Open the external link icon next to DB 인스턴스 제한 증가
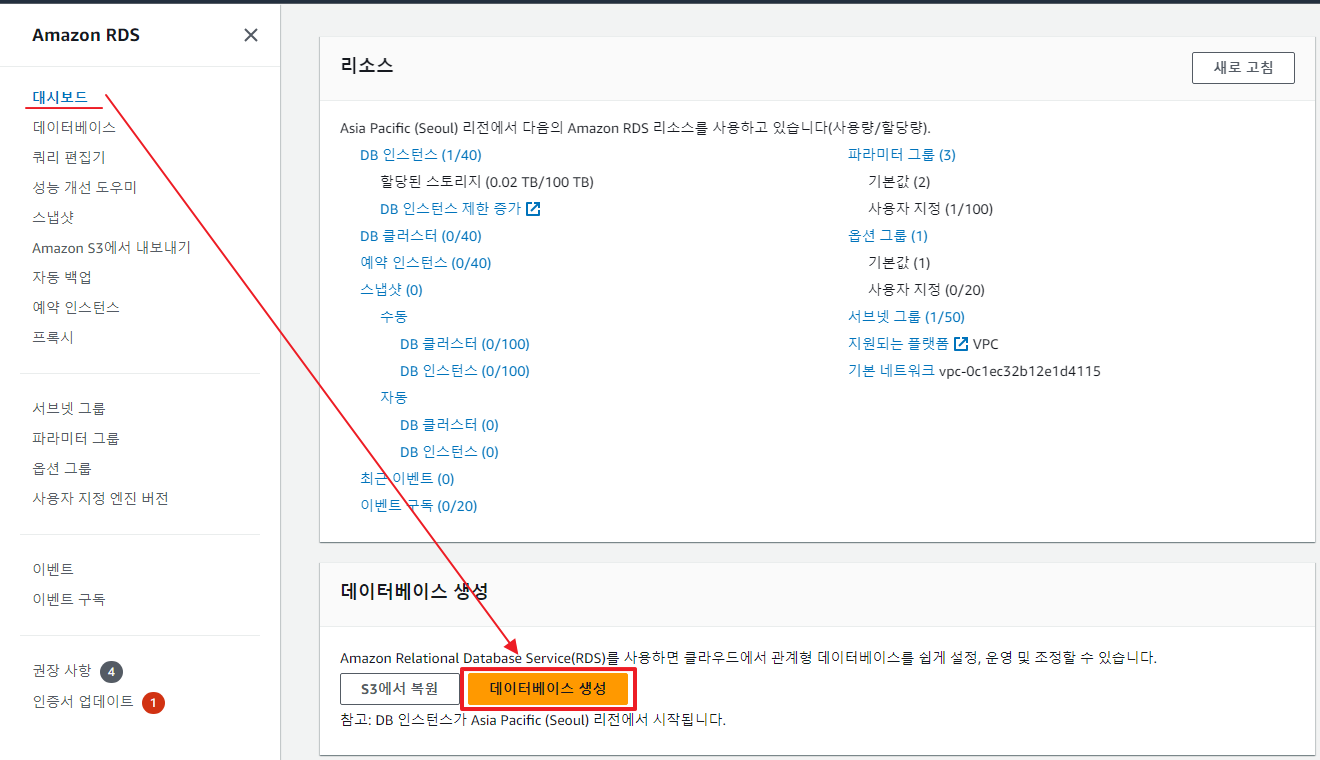The height and width of the screenshot is (760, 1320). click(533, 209)
